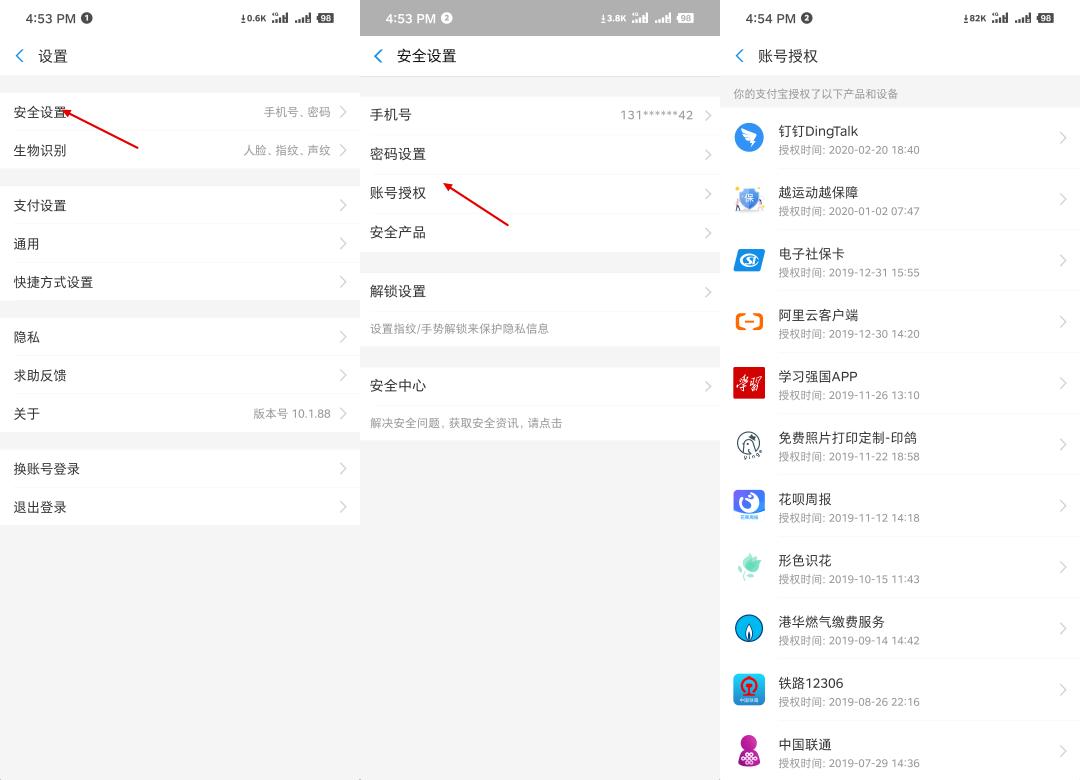Click the 港华燃气缴费服务 flame icon

(x=749, y=629)
